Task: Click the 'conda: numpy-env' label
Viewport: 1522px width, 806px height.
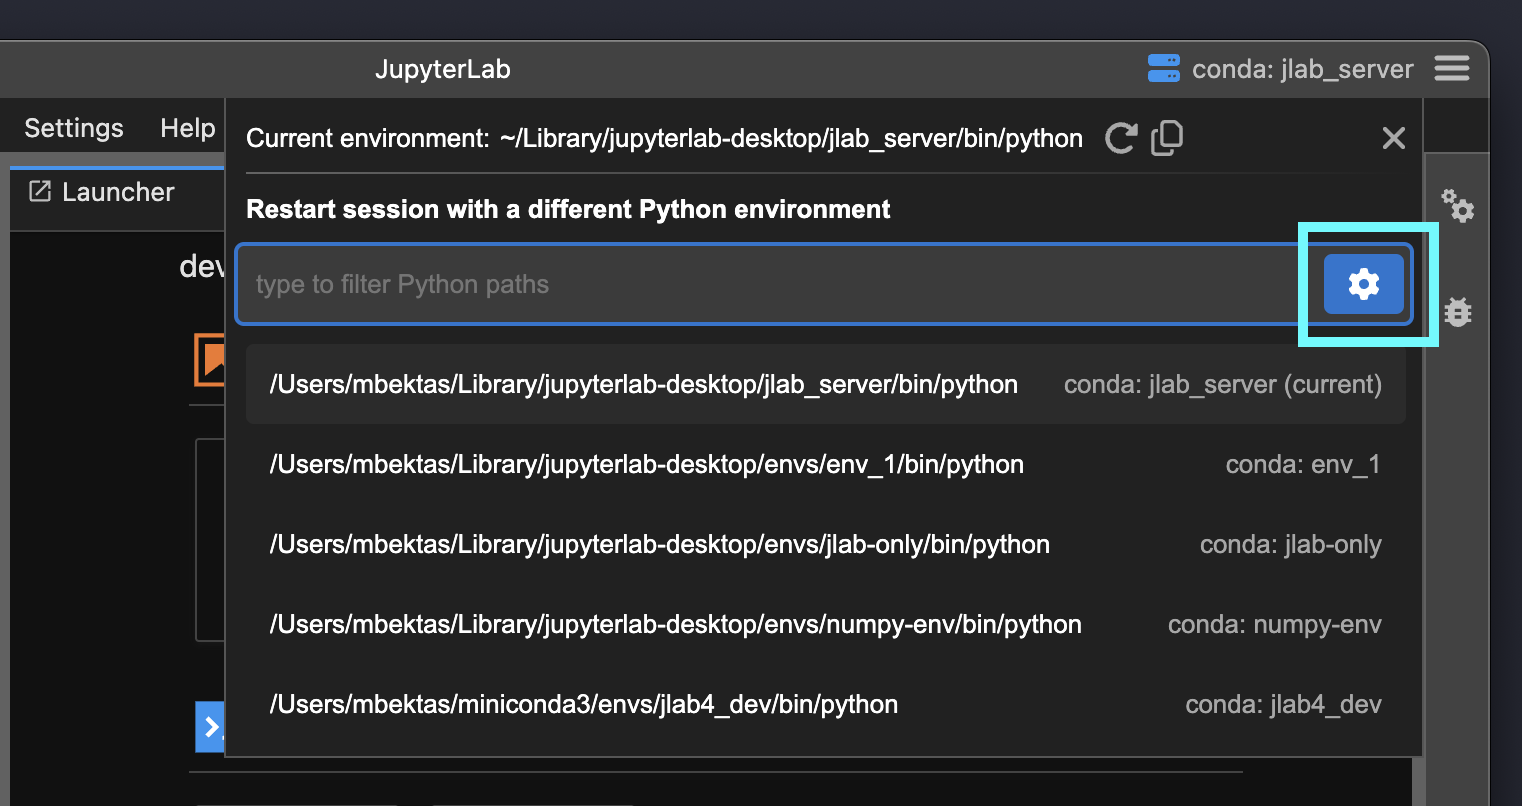Action: coord(1275,624)
